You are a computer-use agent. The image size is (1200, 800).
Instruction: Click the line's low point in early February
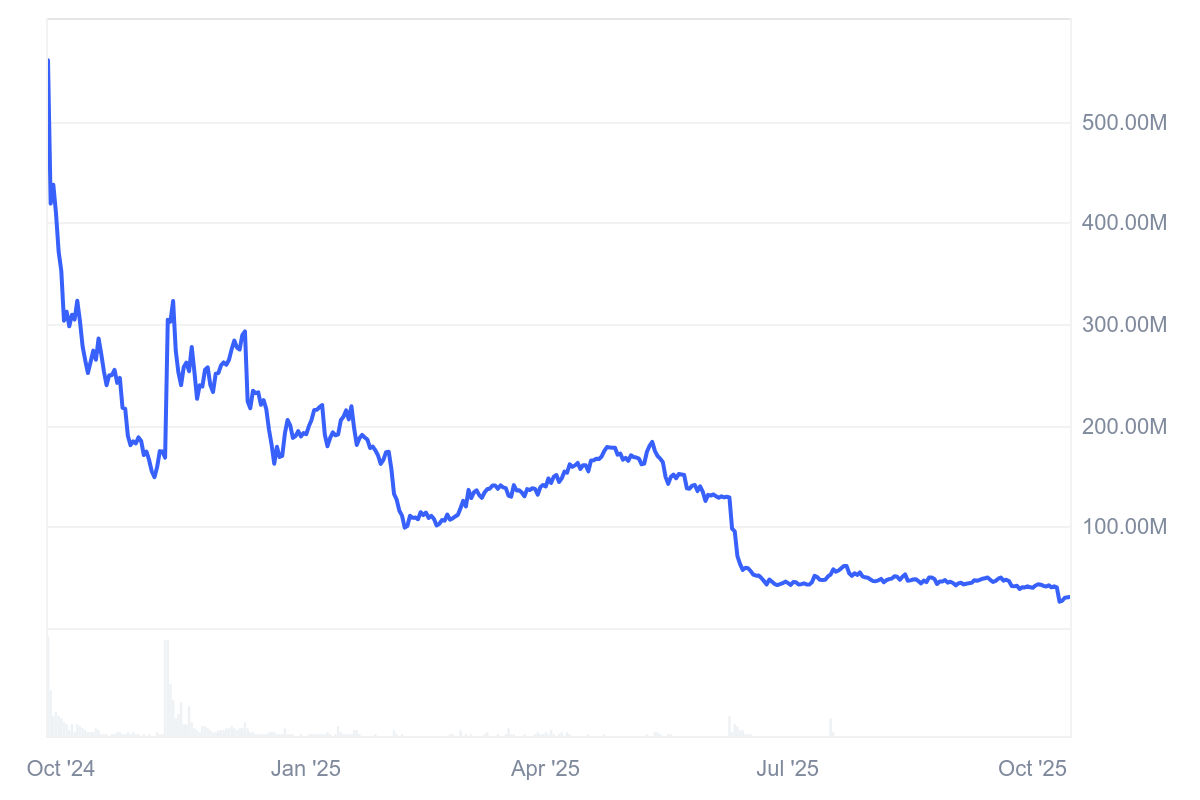tap(404, 527)
